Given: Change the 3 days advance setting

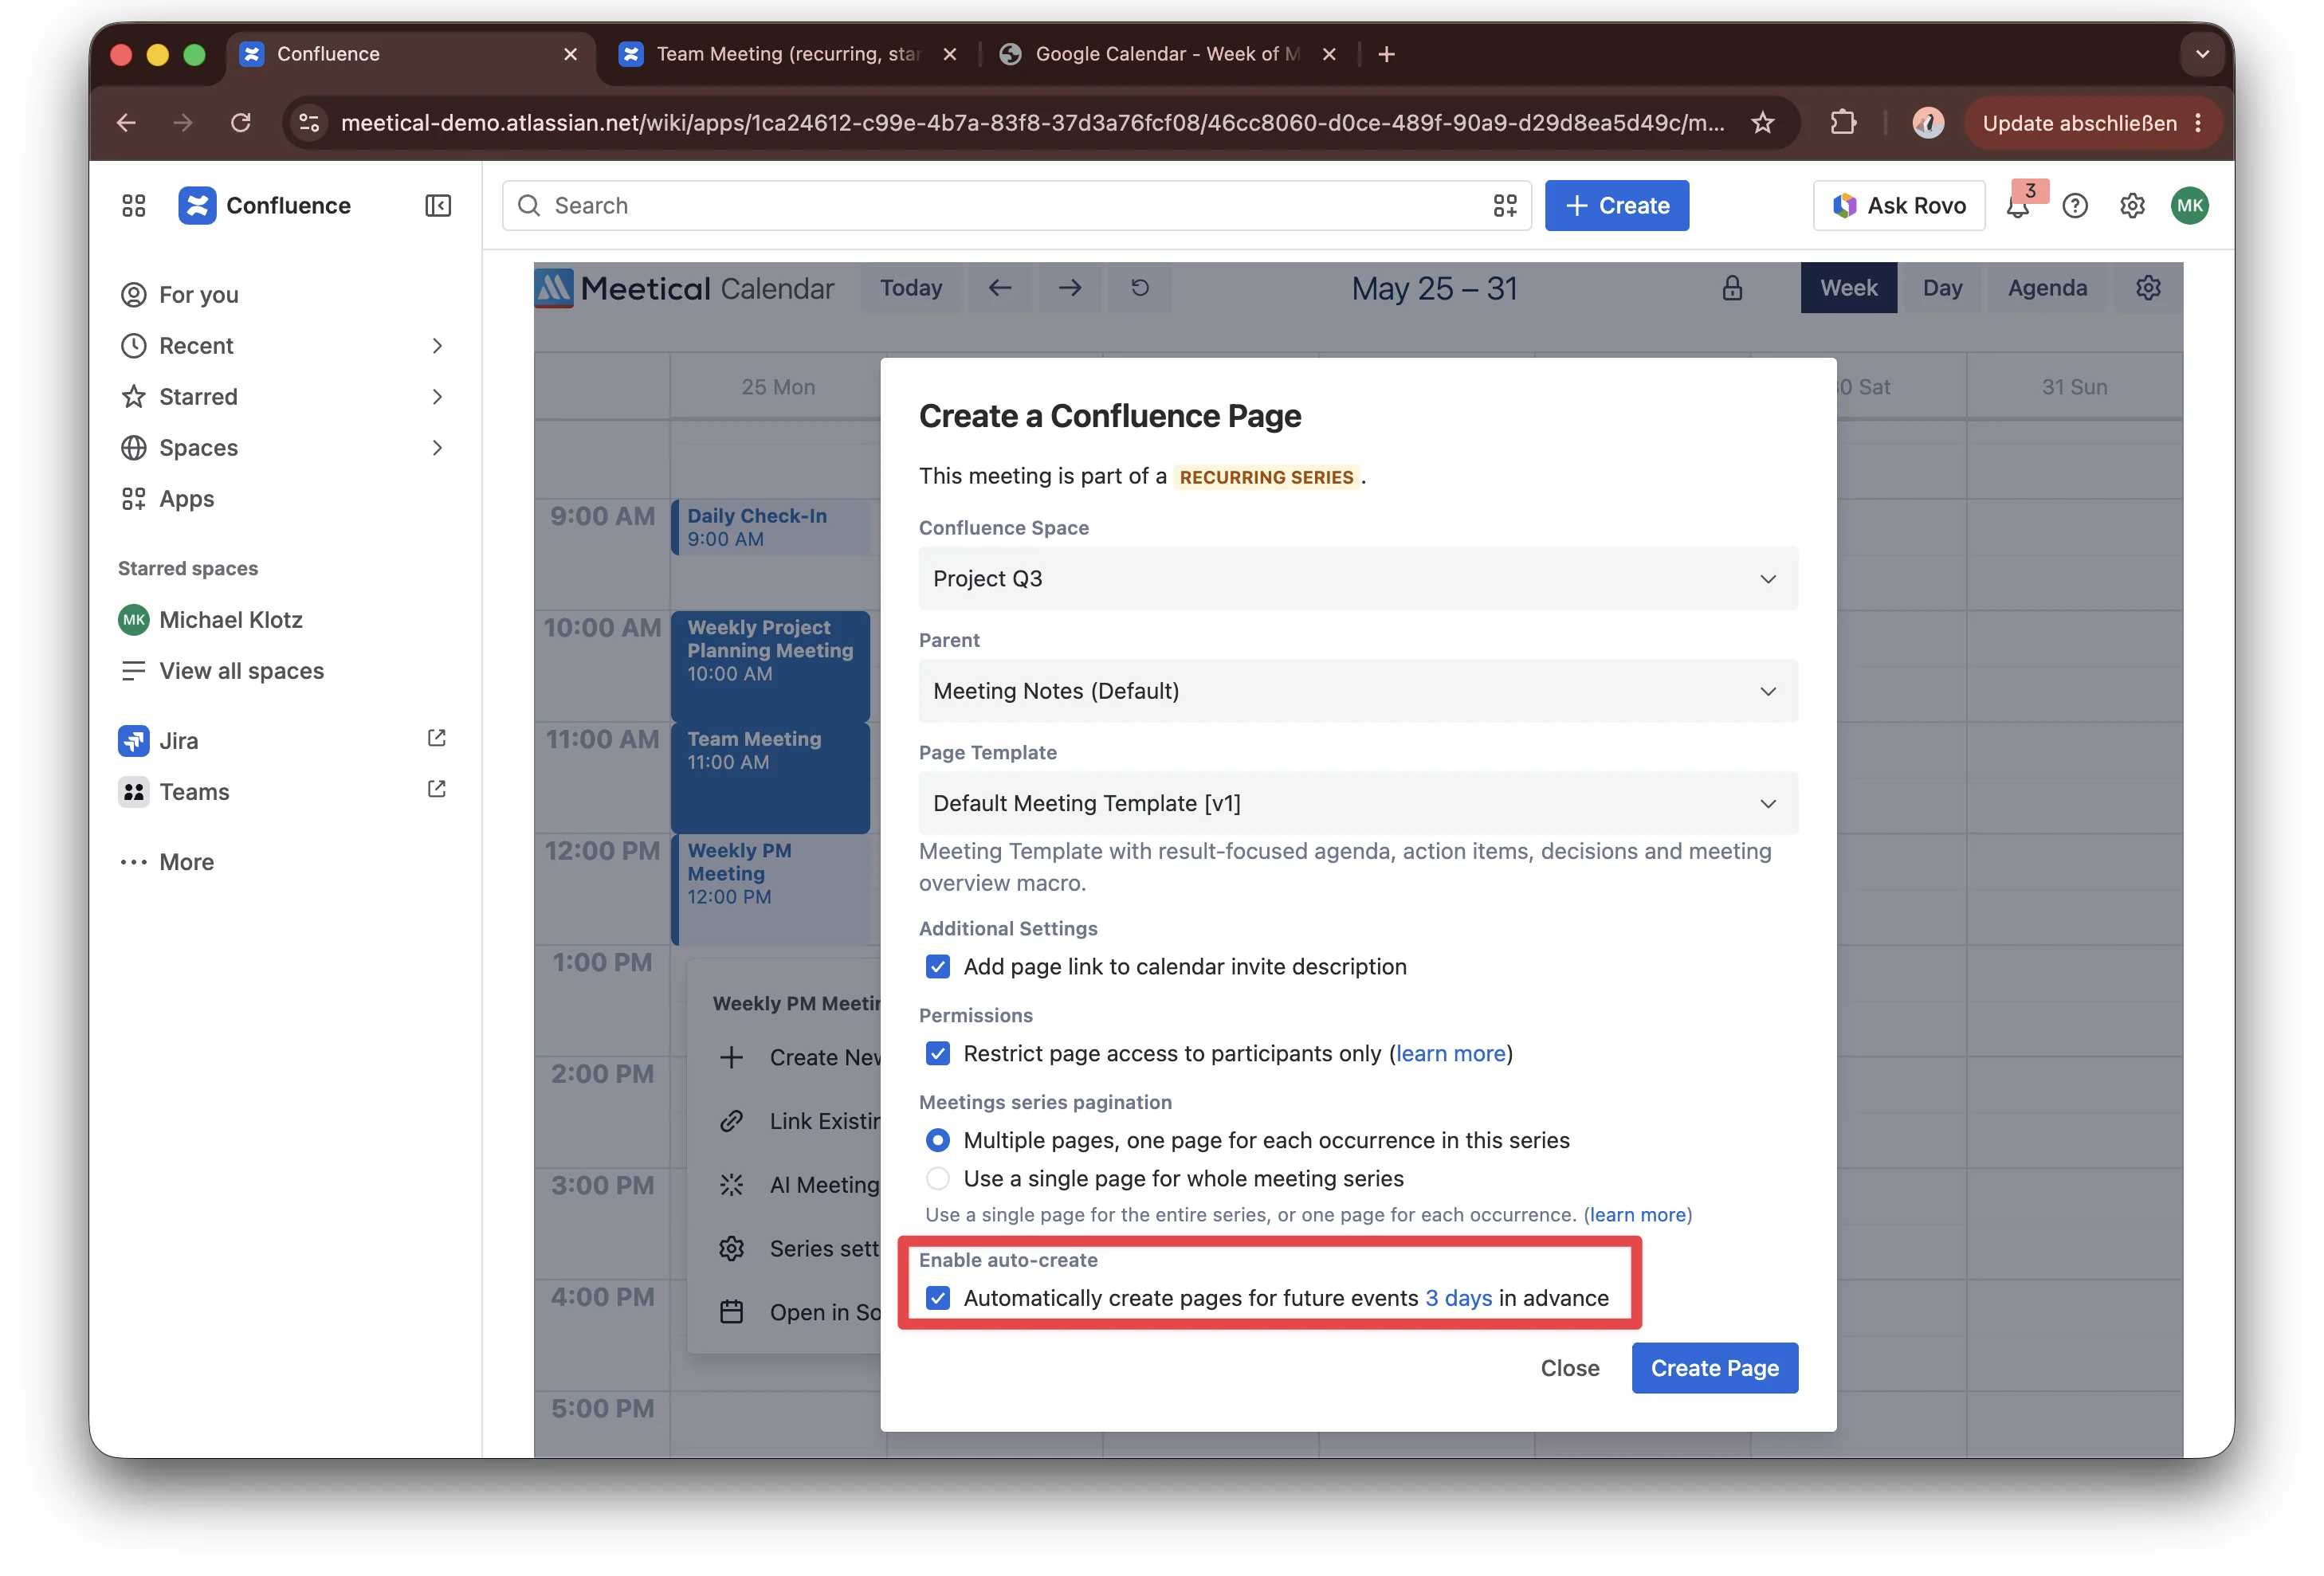Looking at the screenshot, I should tap(1458, 1299).
